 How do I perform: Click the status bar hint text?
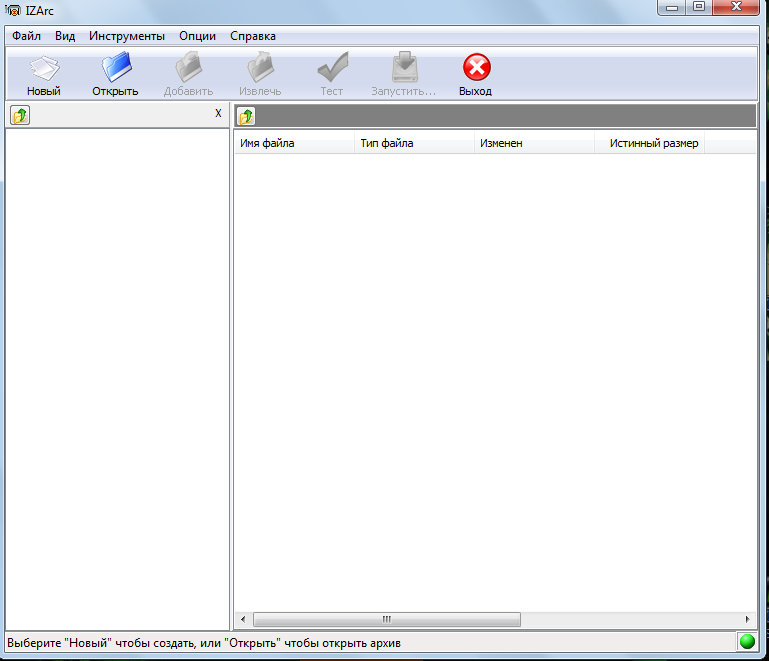pos(204,643)
